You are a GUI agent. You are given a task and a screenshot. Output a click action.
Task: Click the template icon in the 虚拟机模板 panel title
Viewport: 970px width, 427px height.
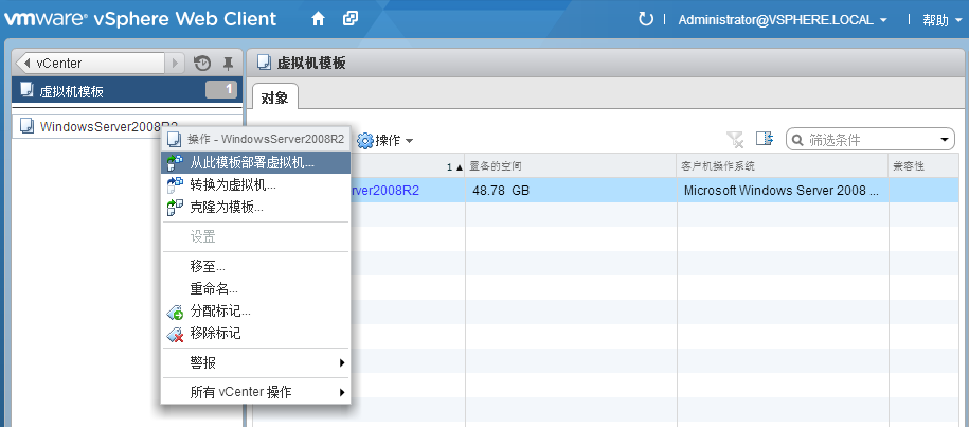(x=264, y=63)
